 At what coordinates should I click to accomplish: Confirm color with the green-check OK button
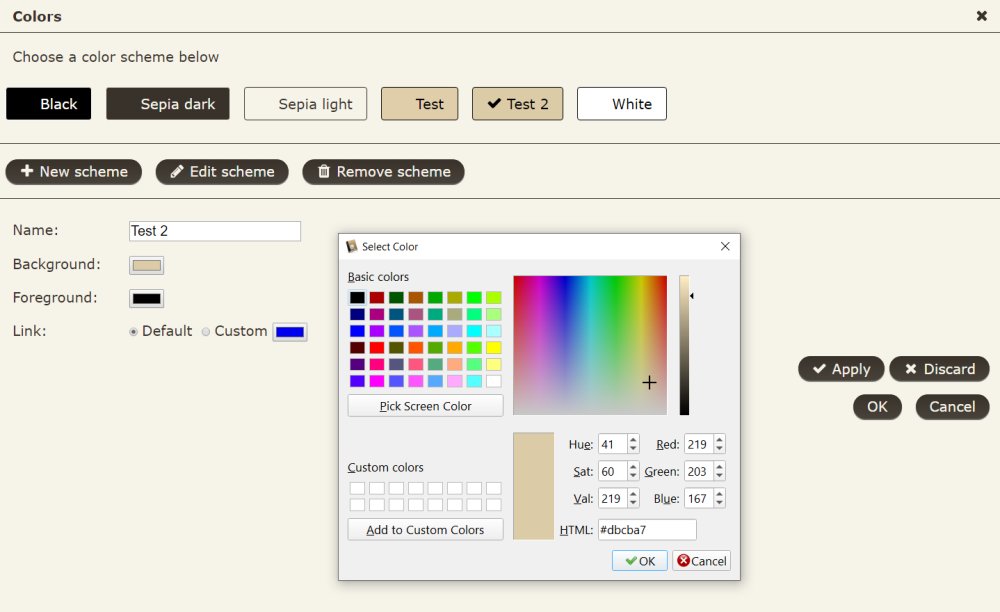(x=640, y=561)
